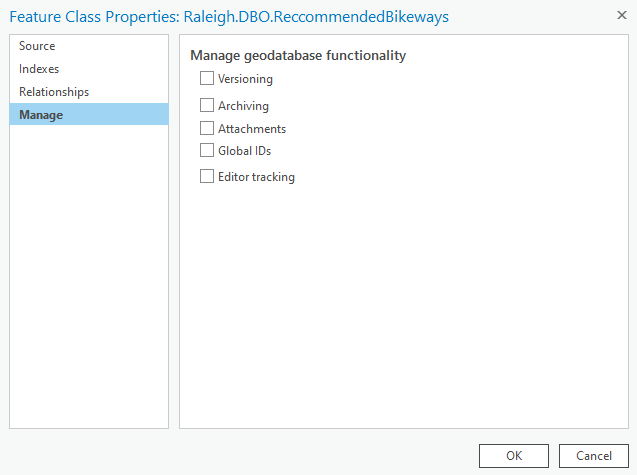The image size is (637, 475).
Task: Select the highlighted Manage page
Action: click(41, 115)
